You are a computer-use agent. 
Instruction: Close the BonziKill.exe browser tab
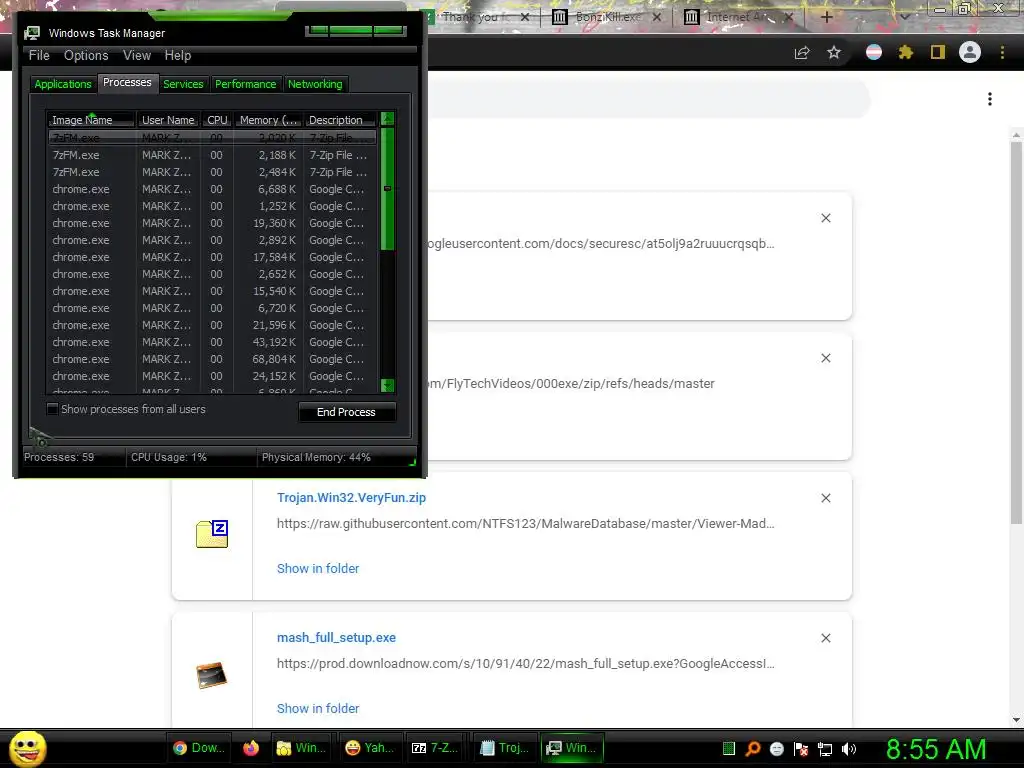(657, 17)
